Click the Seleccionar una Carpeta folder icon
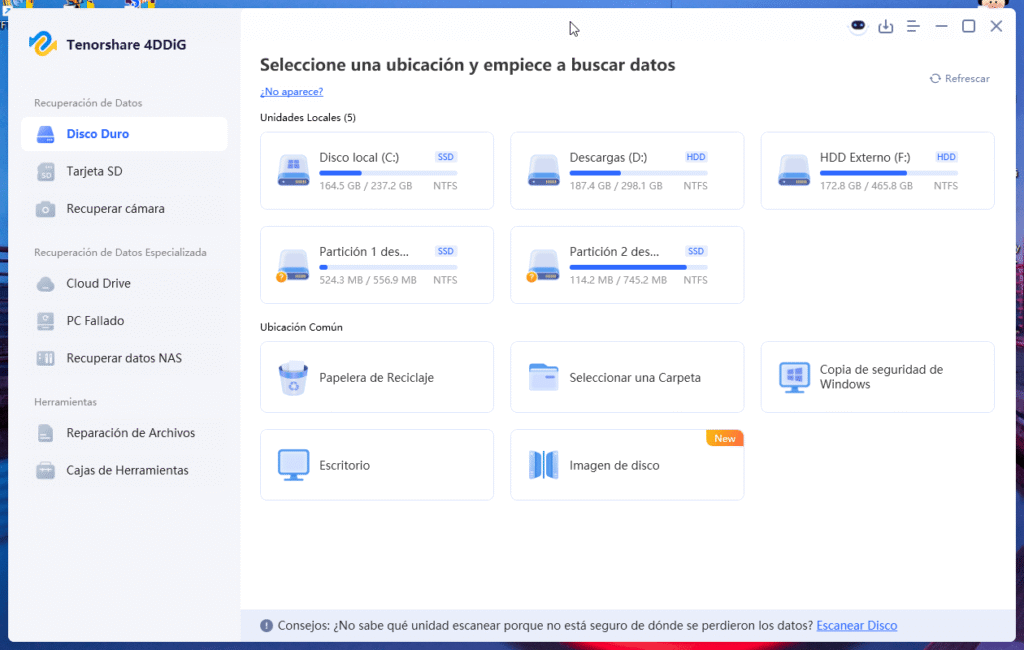 coord(543,377)
